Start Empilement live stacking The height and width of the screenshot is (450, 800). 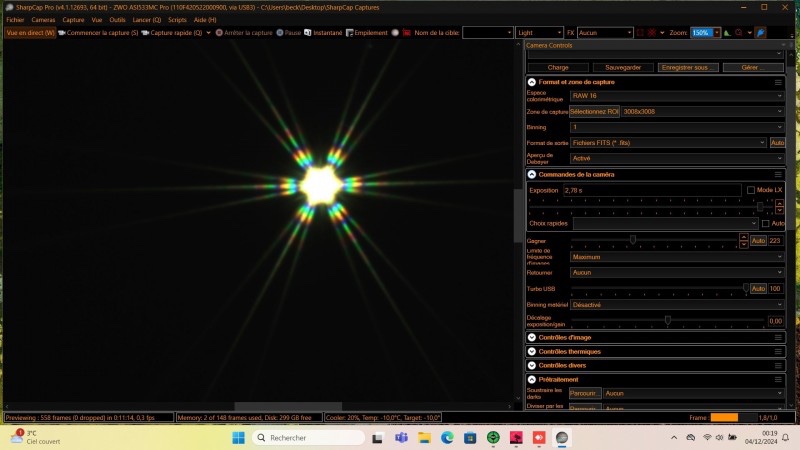tap(350, 33)
